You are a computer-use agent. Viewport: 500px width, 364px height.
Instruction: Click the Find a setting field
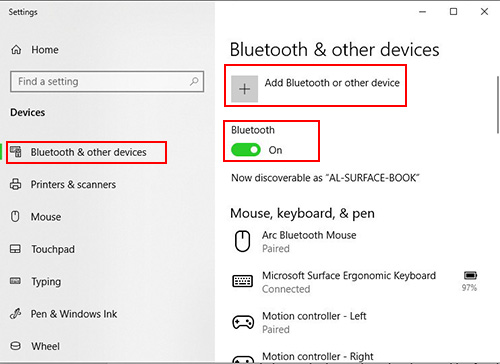coord(107,81)
